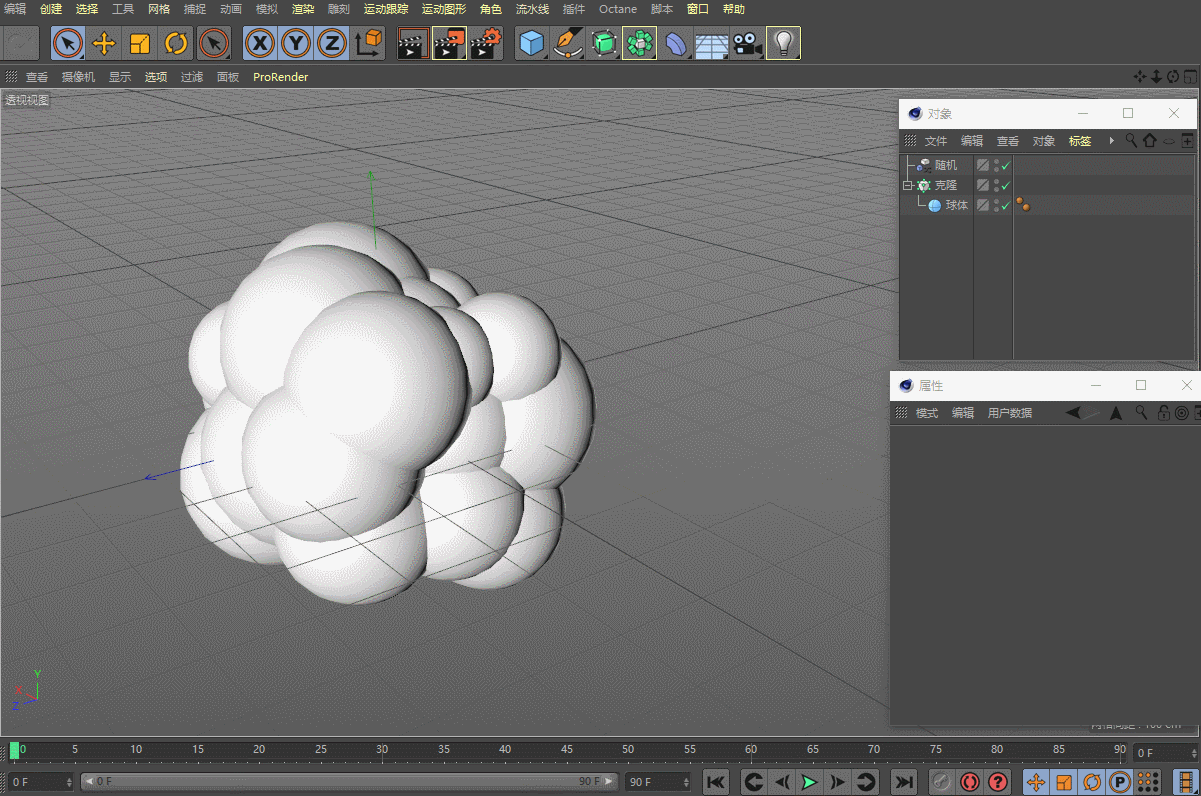Add a light bulb object from toolbar

[x=783, y=43]
